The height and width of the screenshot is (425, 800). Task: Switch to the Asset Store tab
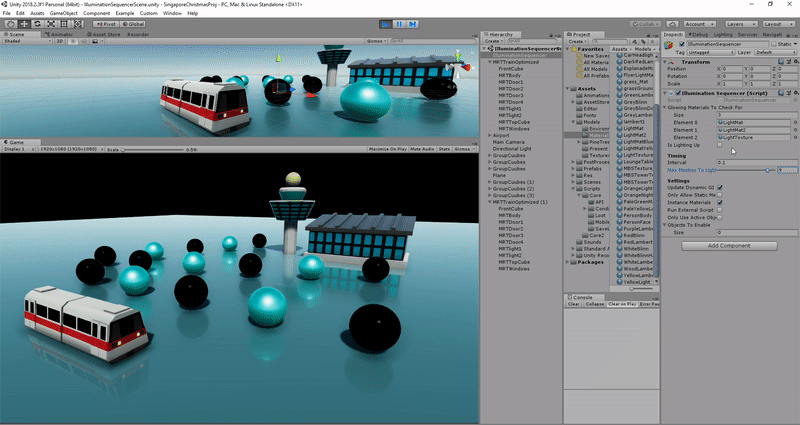click(104, 35)
